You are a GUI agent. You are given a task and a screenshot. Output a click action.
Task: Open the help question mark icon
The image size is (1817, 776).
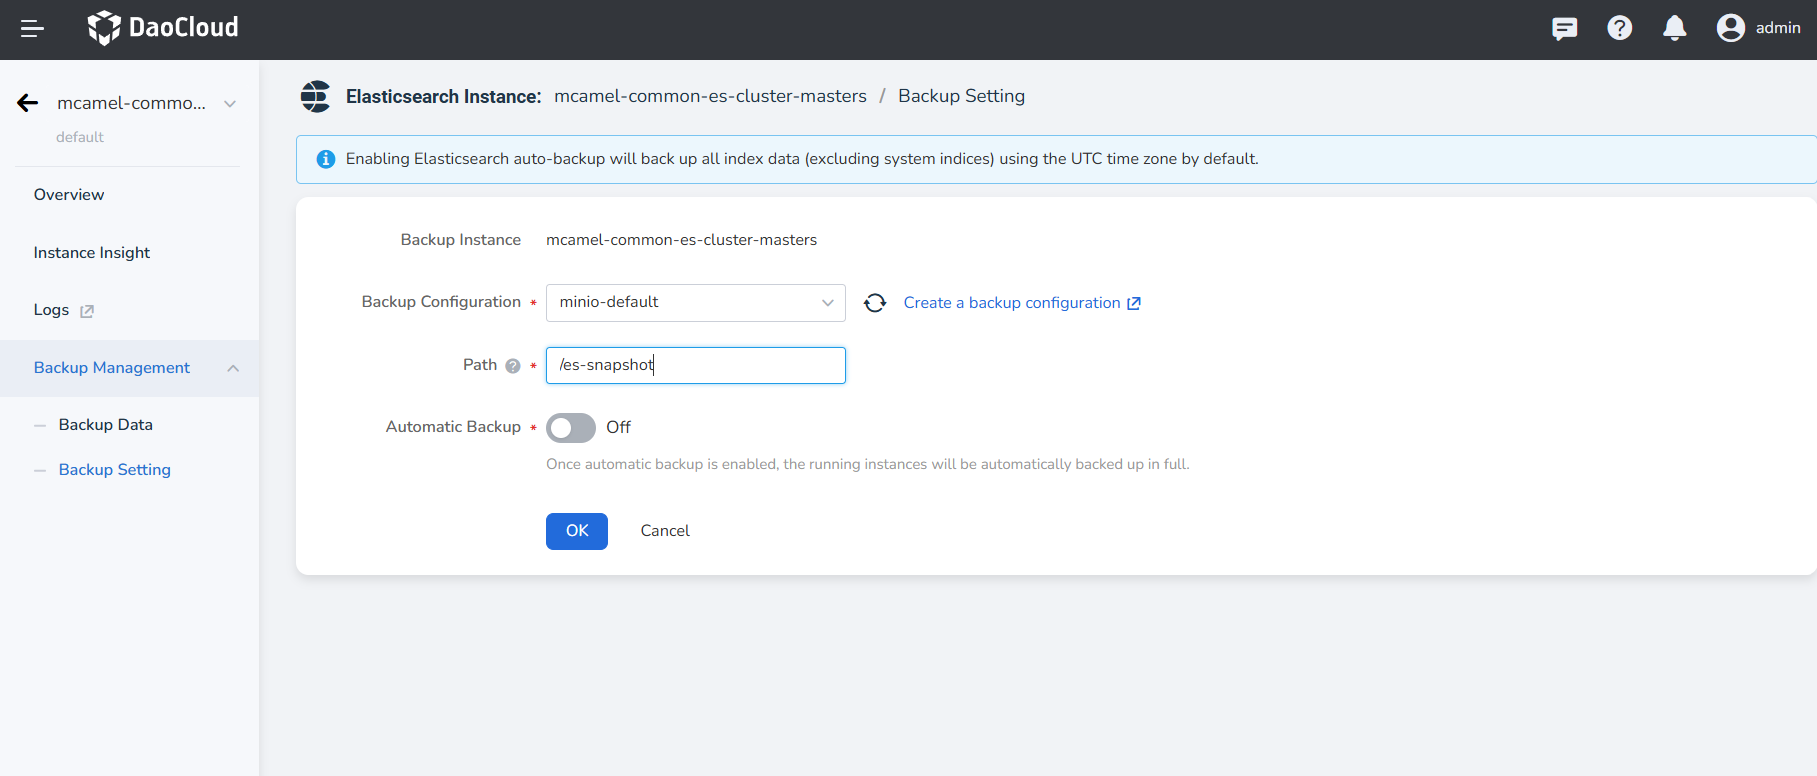[x=1619, y=28]
